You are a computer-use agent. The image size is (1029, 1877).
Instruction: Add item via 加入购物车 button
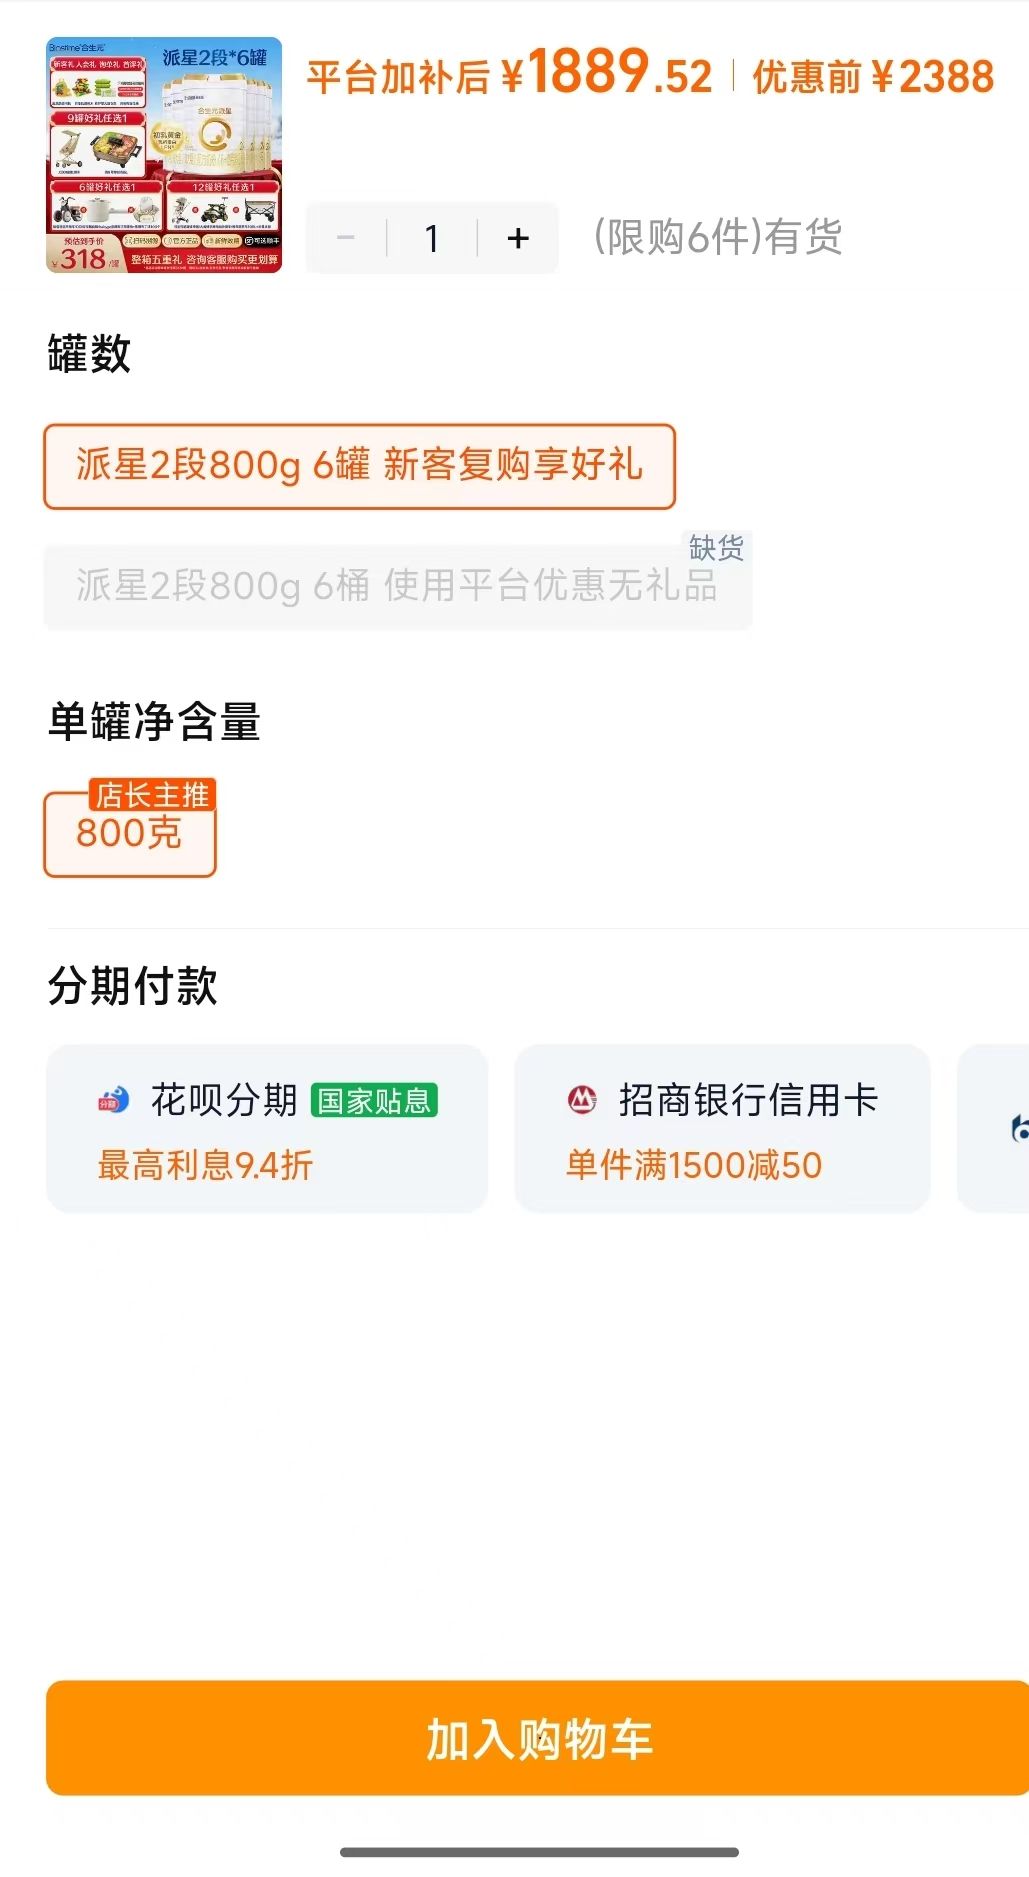[537, 1738]
